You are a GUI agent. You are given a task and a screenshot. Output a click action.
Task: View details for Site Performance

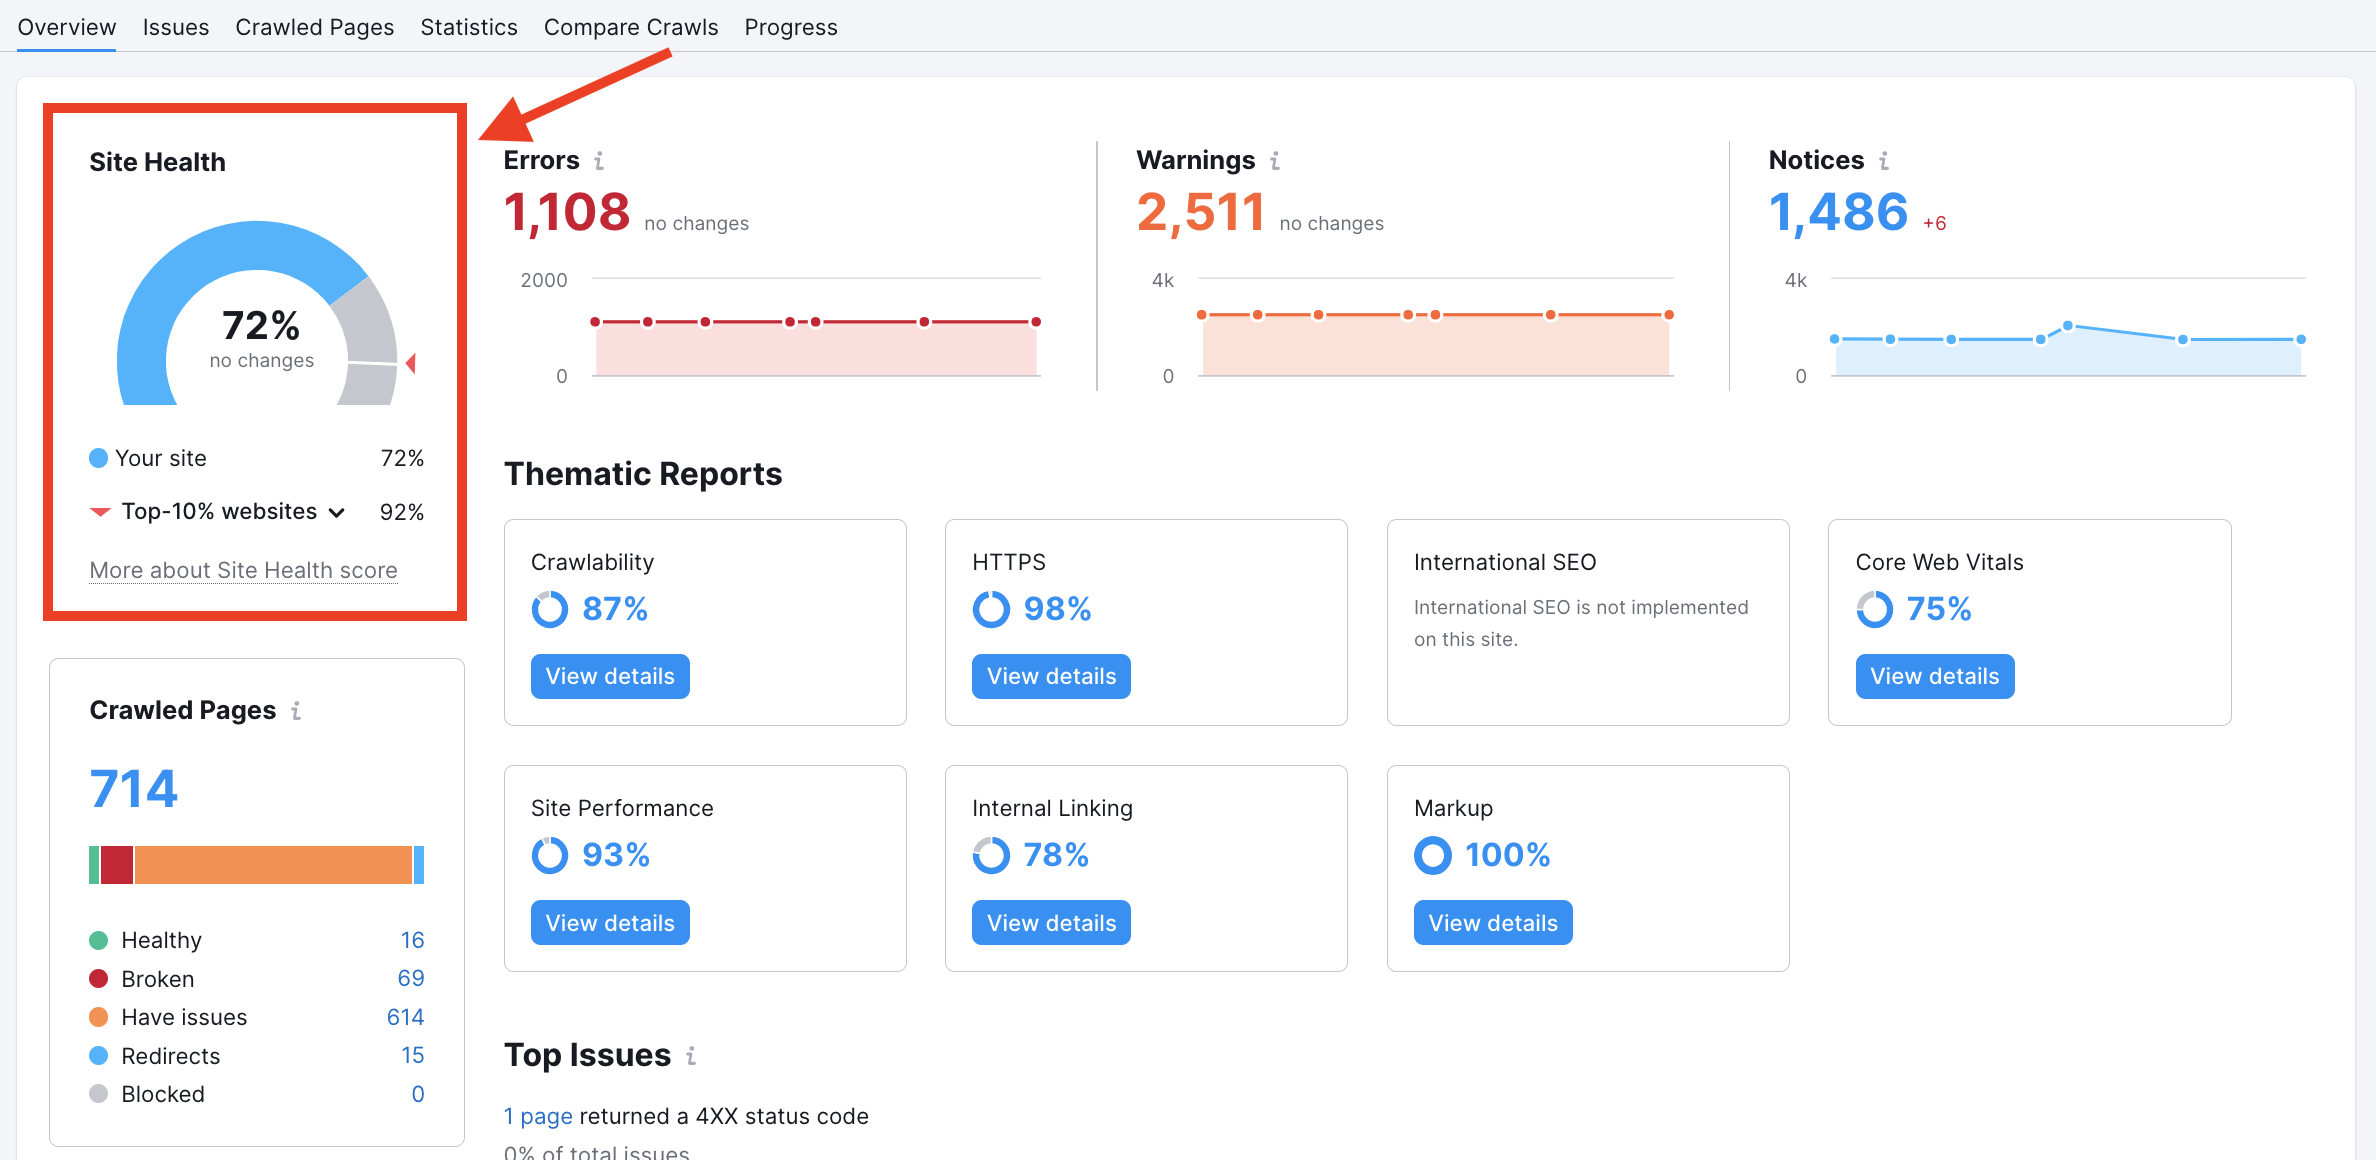coord(609,922)
